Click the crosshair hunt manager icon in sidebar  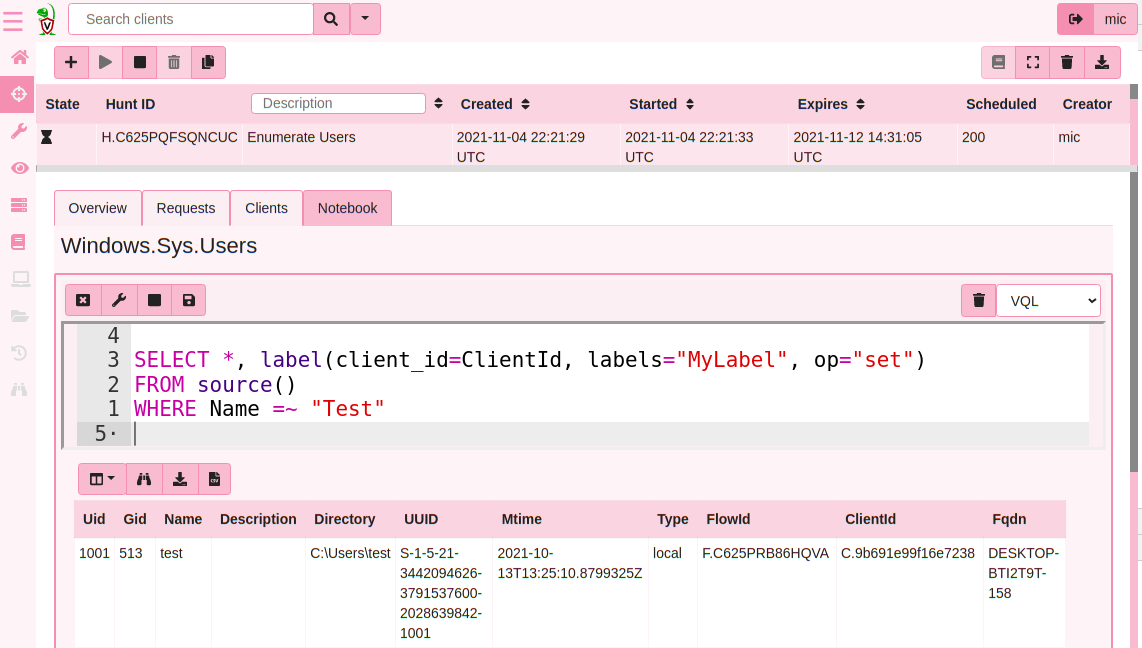click(x=18, y=95)
